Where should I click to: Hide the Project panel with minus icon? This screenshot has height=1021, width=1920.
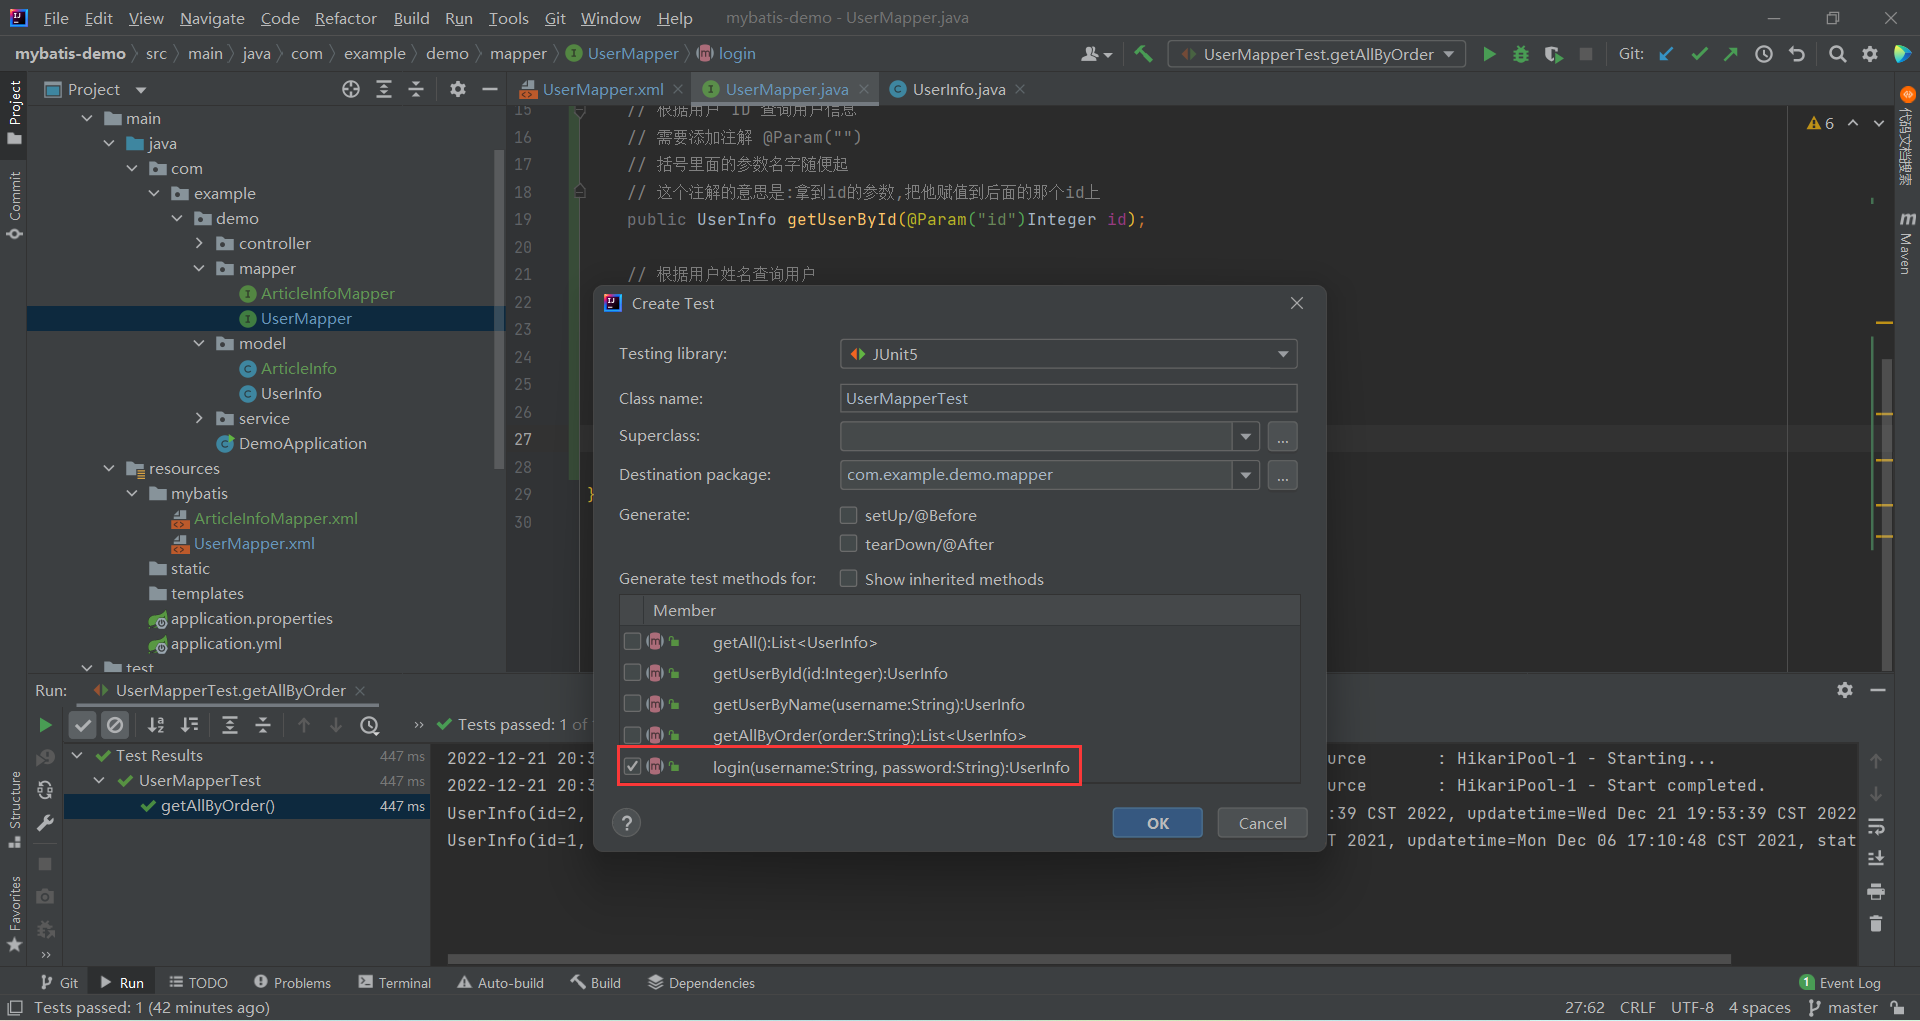coord(490,89)
